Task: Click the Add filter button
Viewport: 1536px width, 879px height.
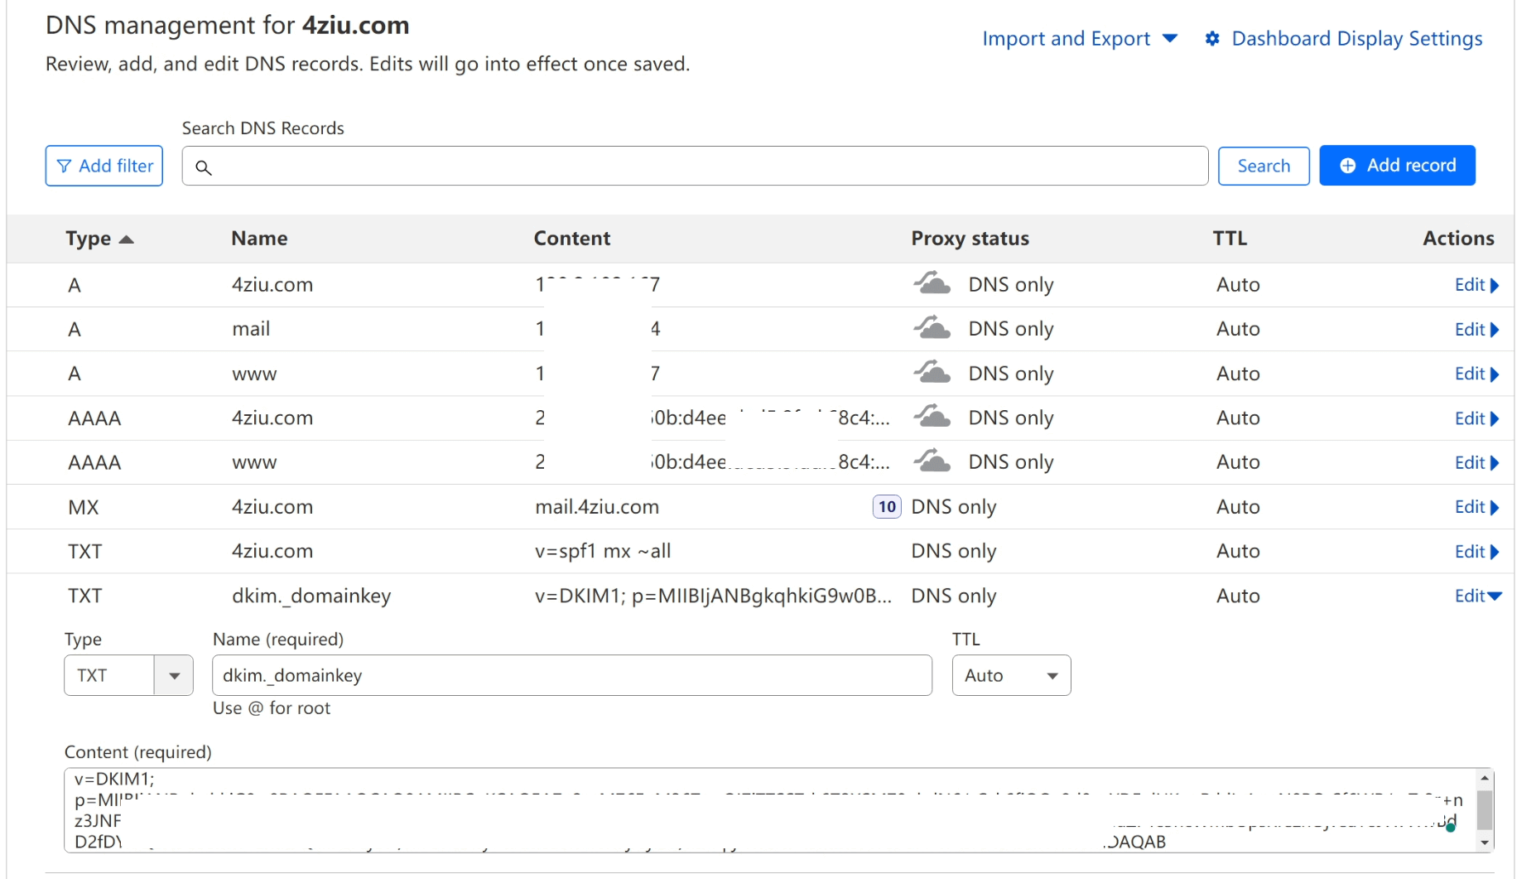Action: 104,166
